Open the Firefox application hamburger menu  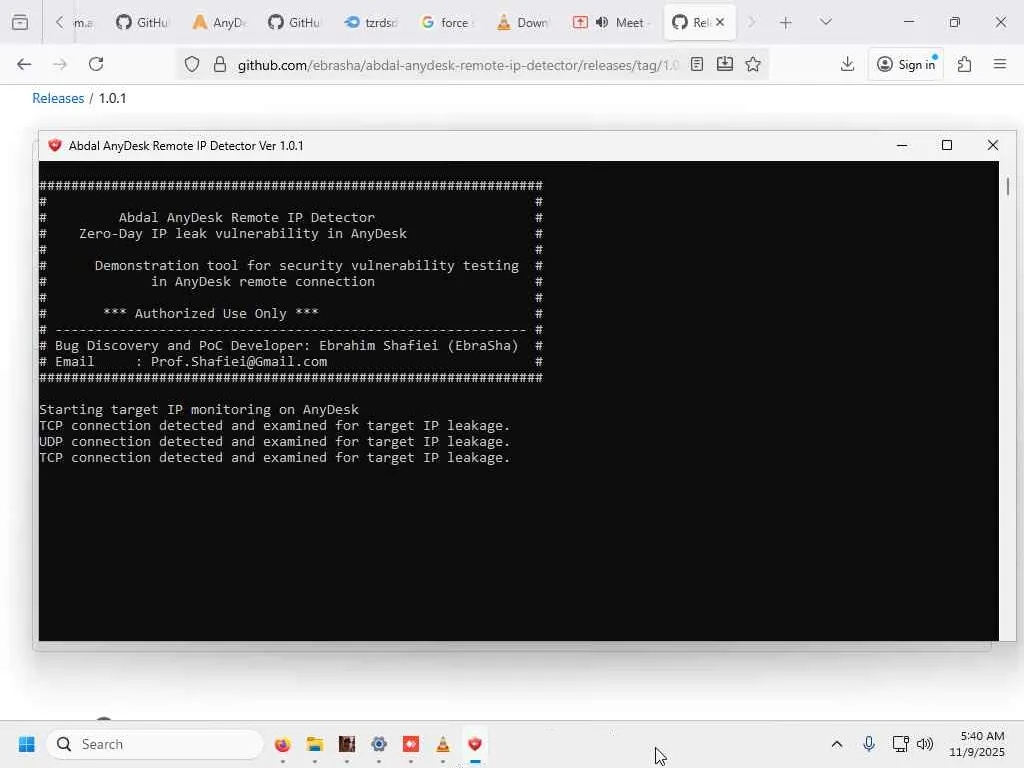click(x=1000, y=64)
